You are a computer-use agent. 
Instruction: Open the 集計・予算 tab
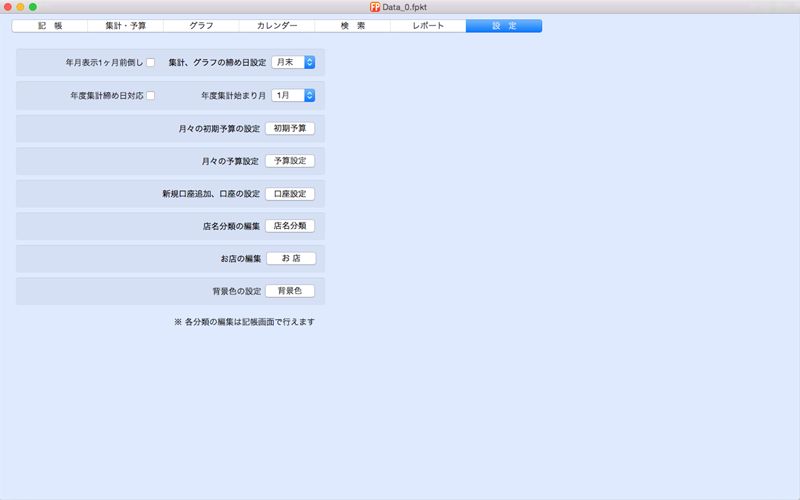pyautogui.click(x=126, y=26)
